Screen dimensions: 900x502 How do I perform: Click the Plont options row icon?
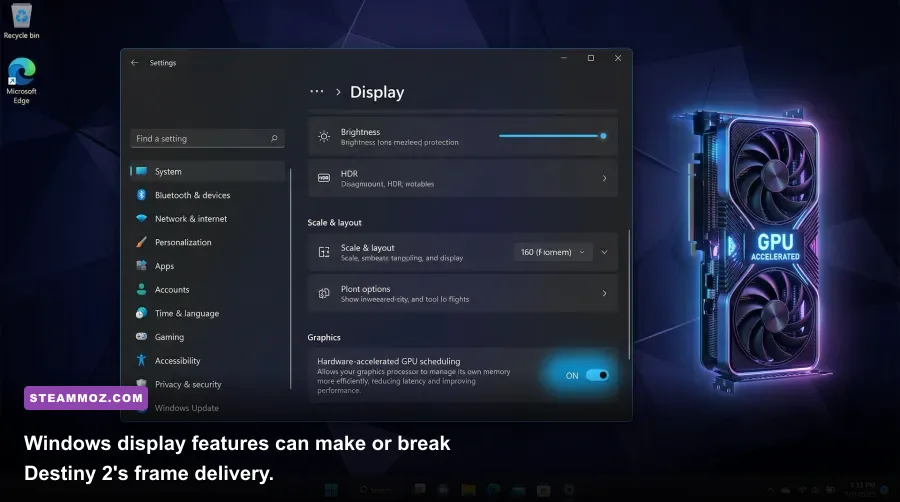324,293
